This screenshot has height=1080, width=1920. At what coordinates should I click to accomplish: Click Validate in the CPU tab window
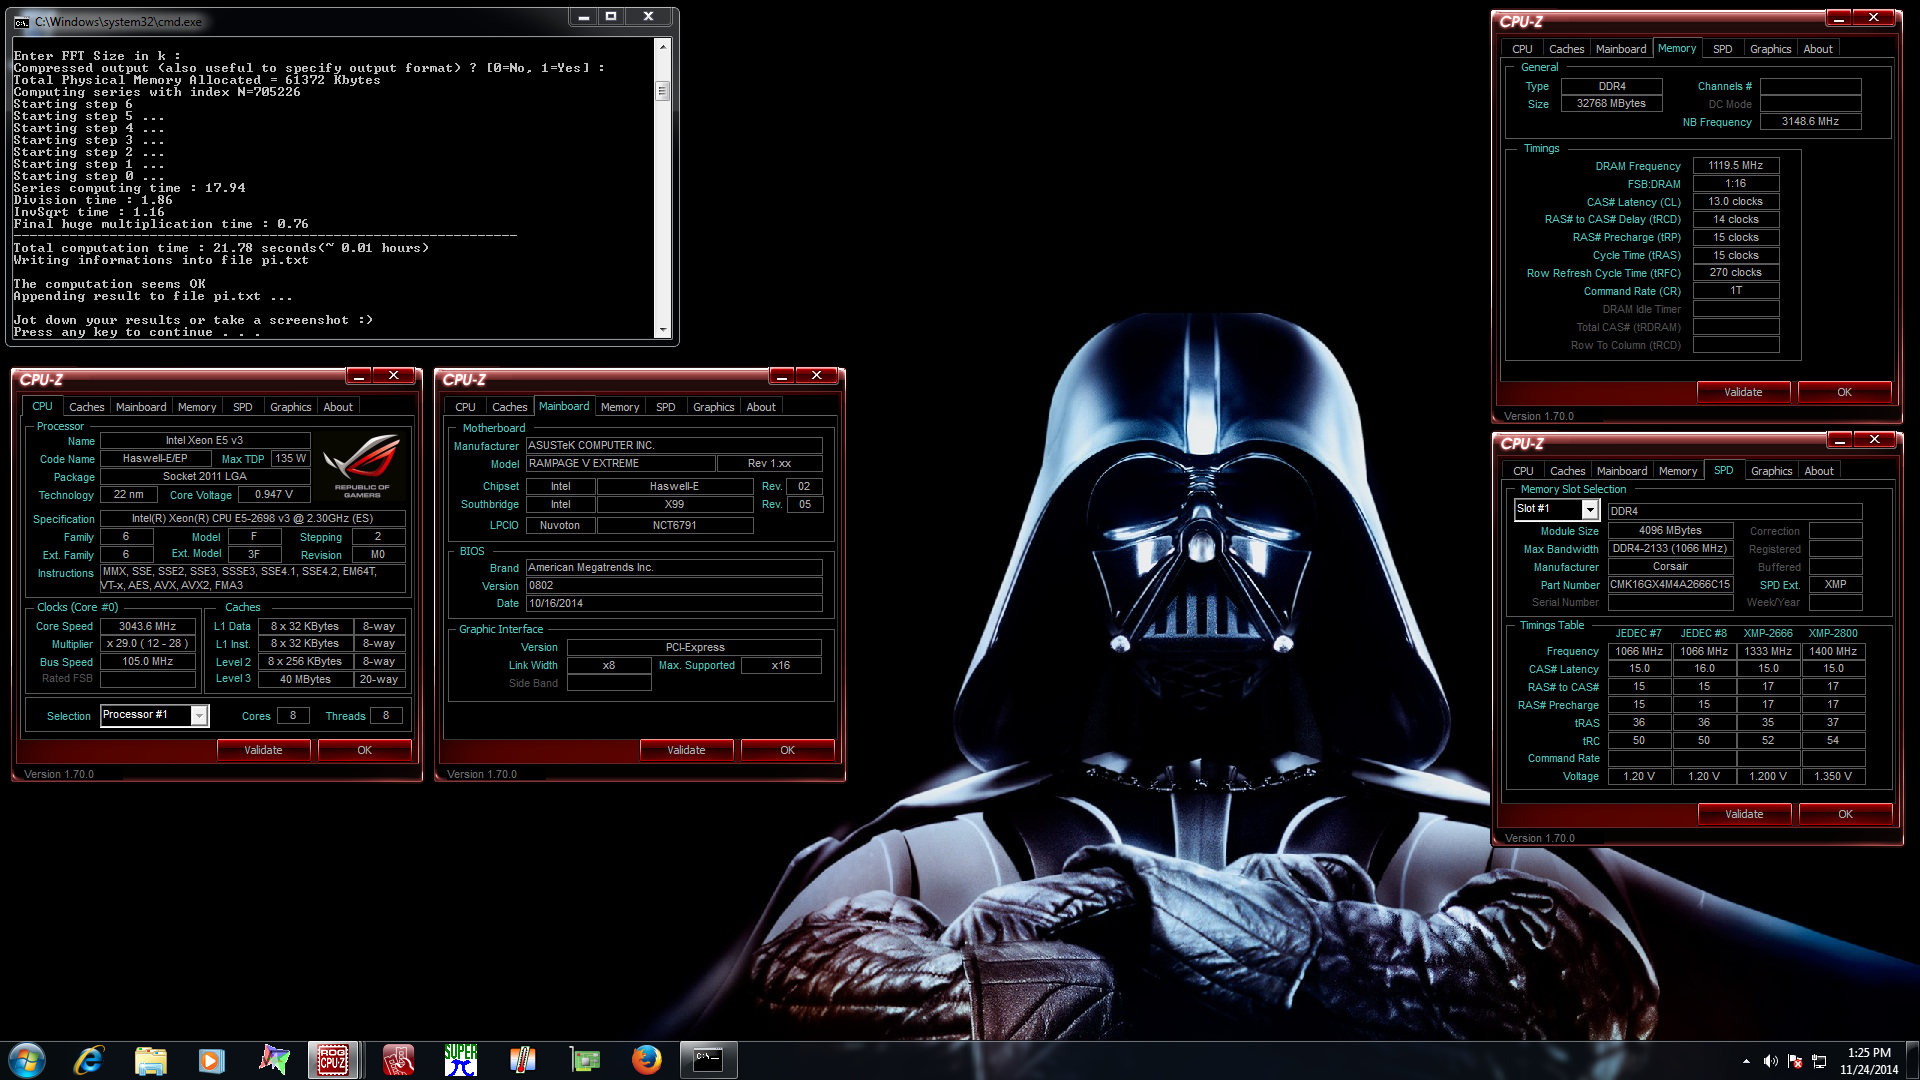263,750
